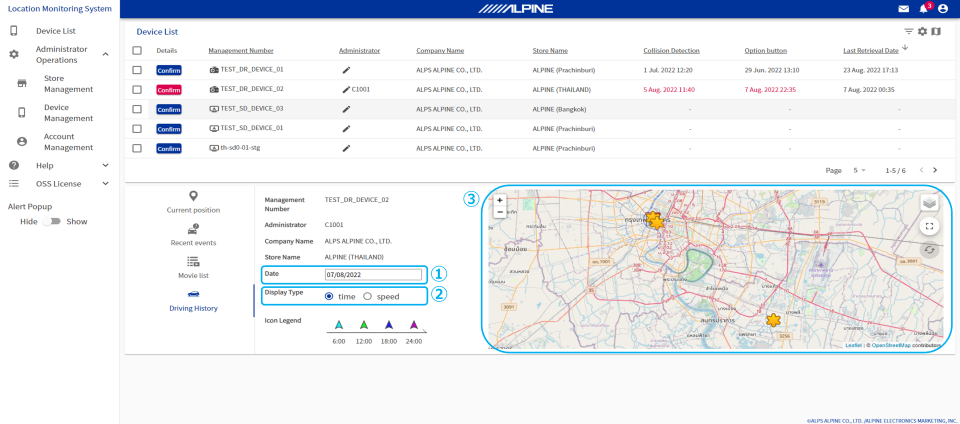
Task: Check the box for TEST_DR_DEVICE_02 row
Action: coord(137,89)
